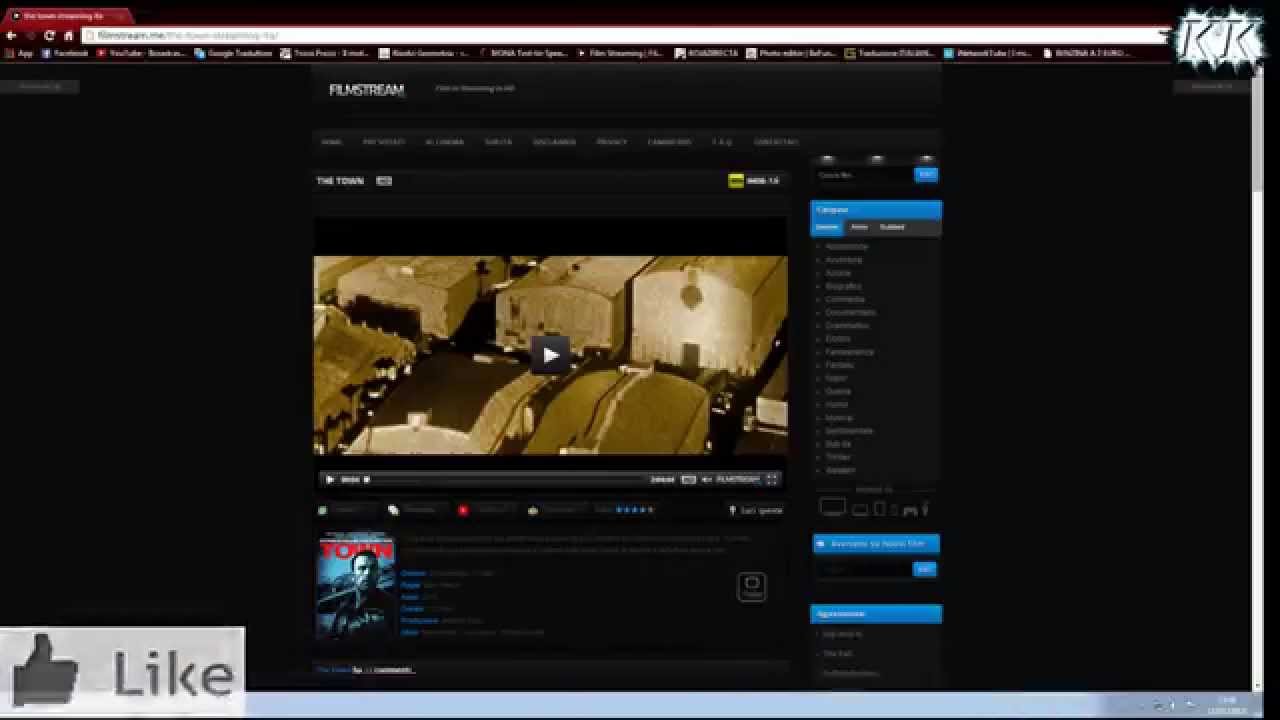Click the laptop device icon
The width and height of the screenshot is (1280, 720).
tap(860, 510)
